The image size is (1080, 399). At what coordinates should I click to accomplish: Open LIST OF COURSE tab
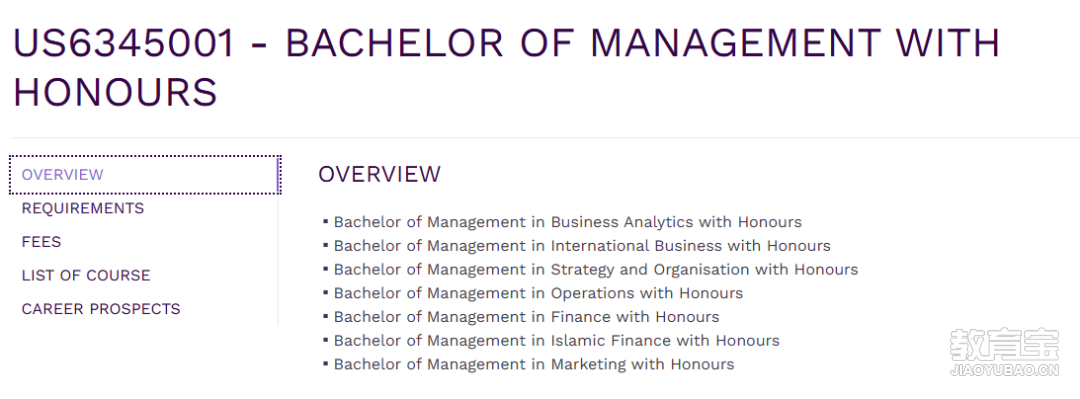point(86,275)
